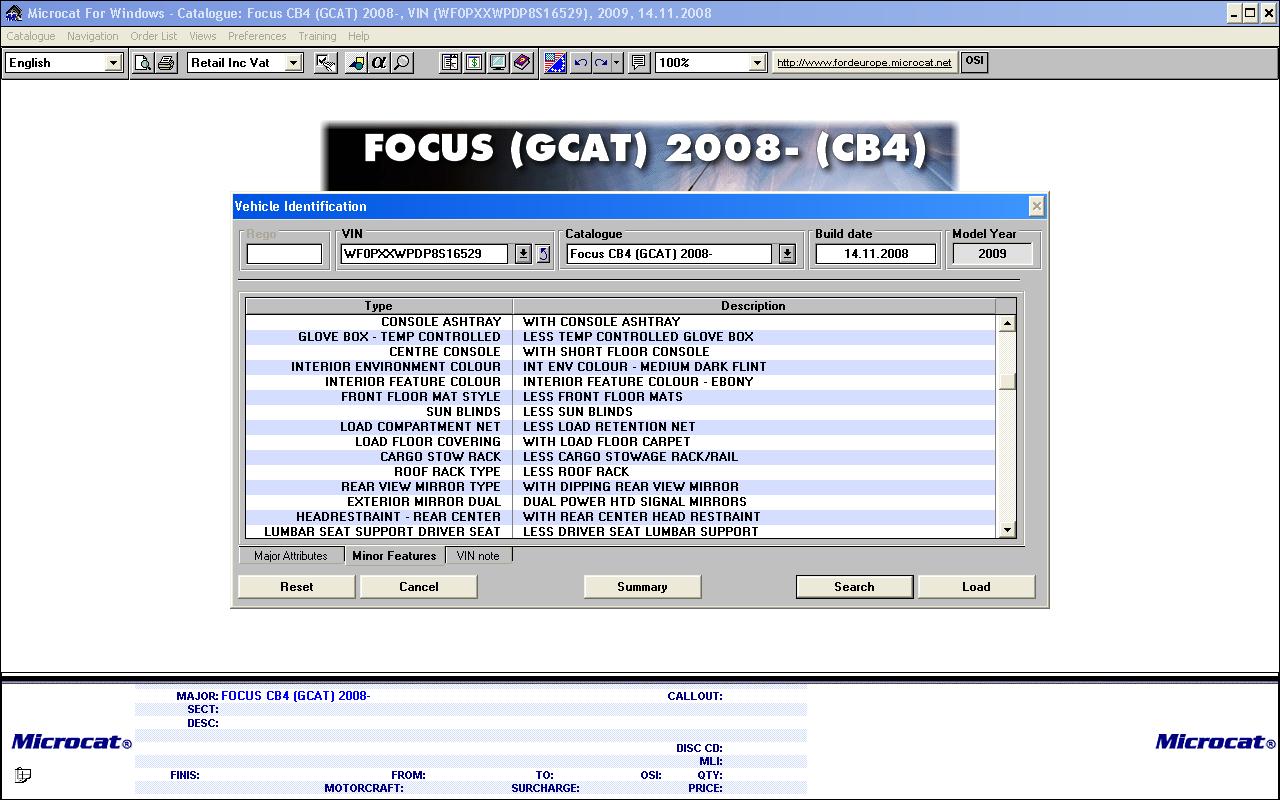
Task: Click the Search button
Action: coord(854,587)
